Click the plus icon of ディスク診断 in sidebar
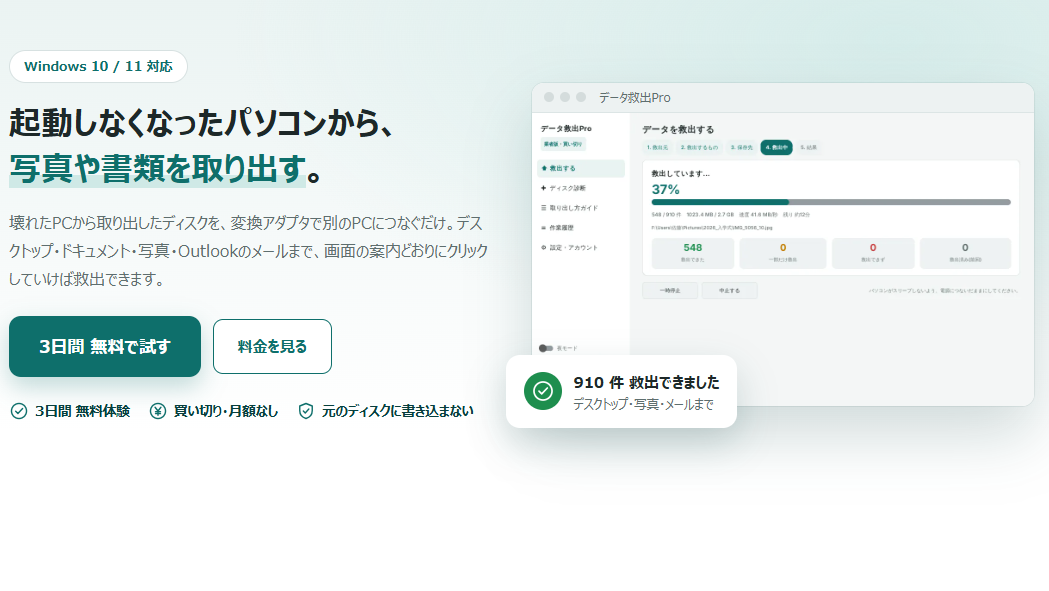 (x=544, y=188)
